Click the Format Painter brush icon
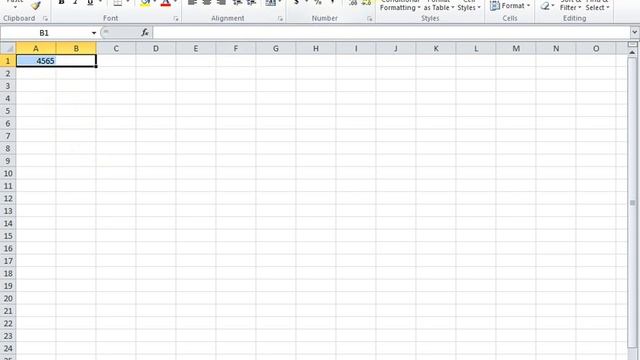Screen dimensions: 640x360 [x=36, y=5]
